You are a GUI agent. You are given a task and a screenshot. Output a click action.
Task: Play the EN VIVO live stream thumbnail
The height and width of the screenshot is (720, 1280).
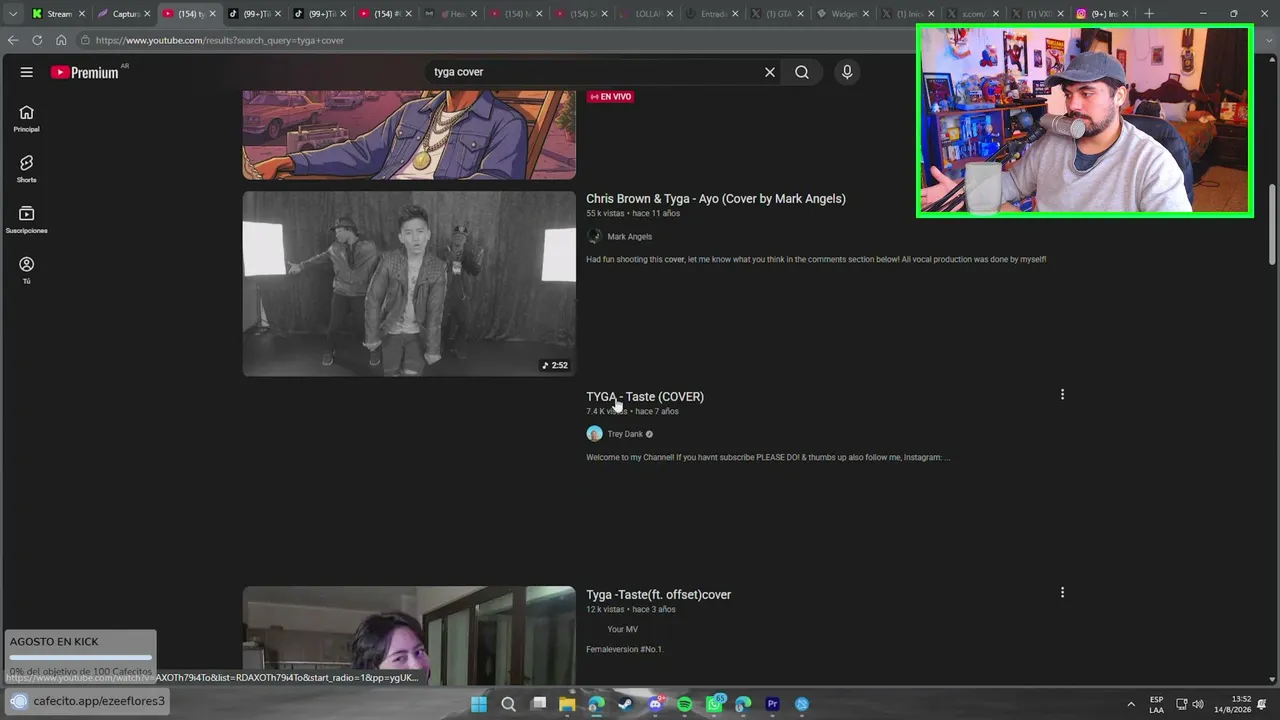pos(409,135)
